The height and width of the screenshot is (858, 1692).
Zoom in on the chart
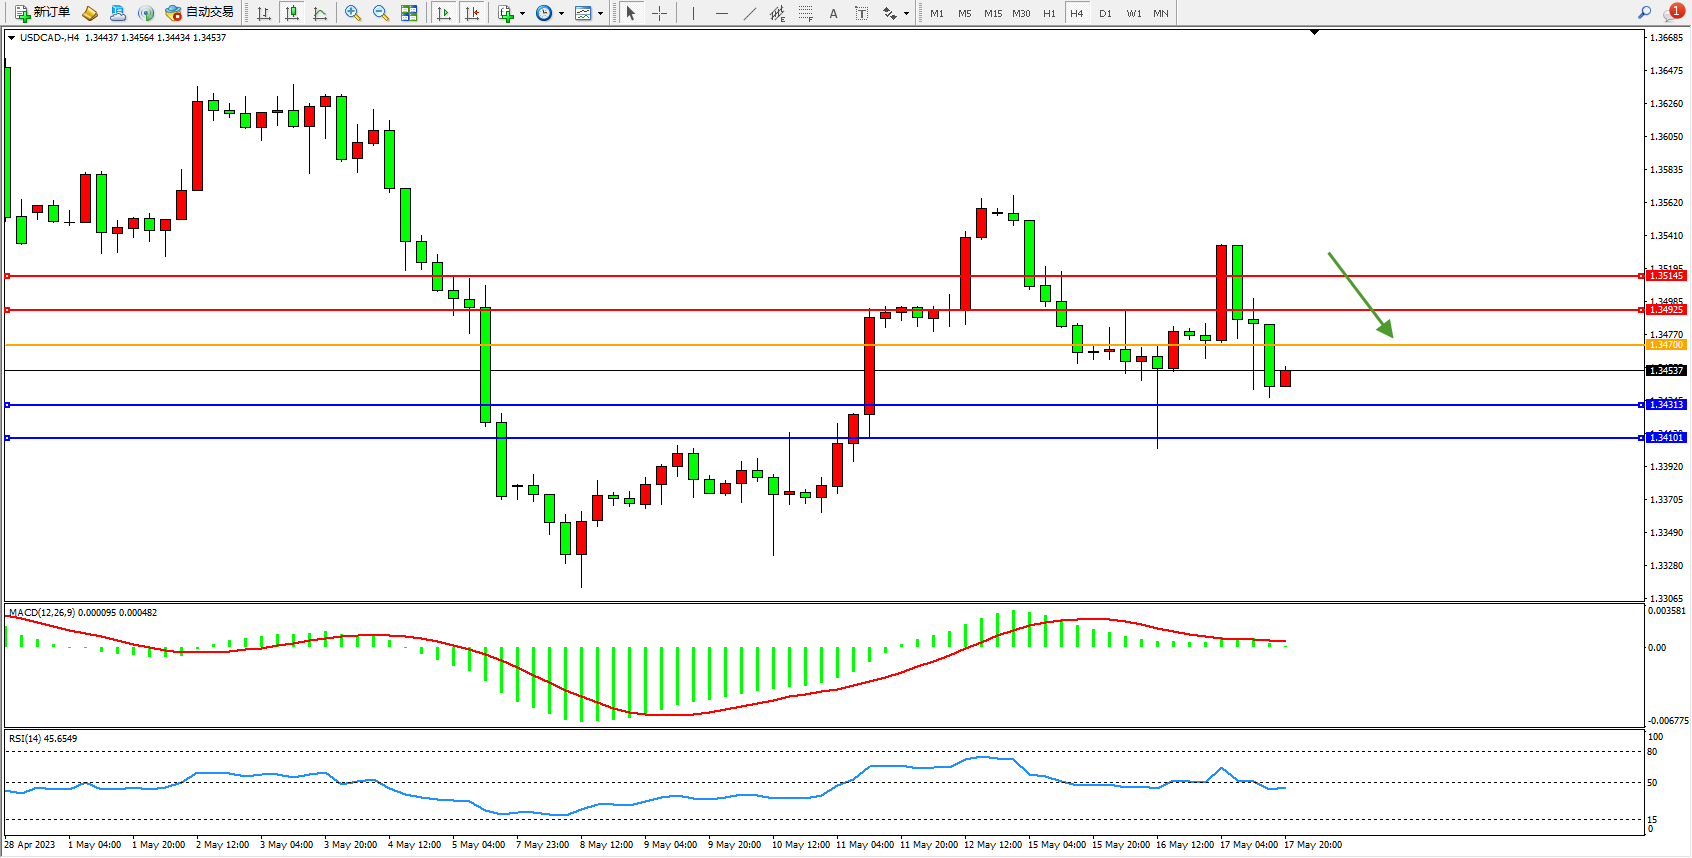(353, 13)
